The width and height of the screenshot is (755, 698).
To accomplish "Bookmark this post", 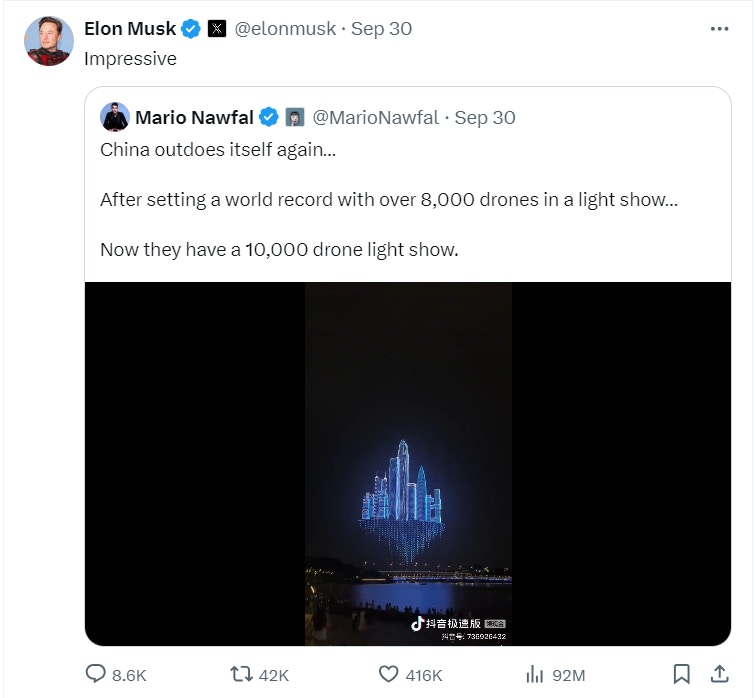I will (x=681, y=674).
